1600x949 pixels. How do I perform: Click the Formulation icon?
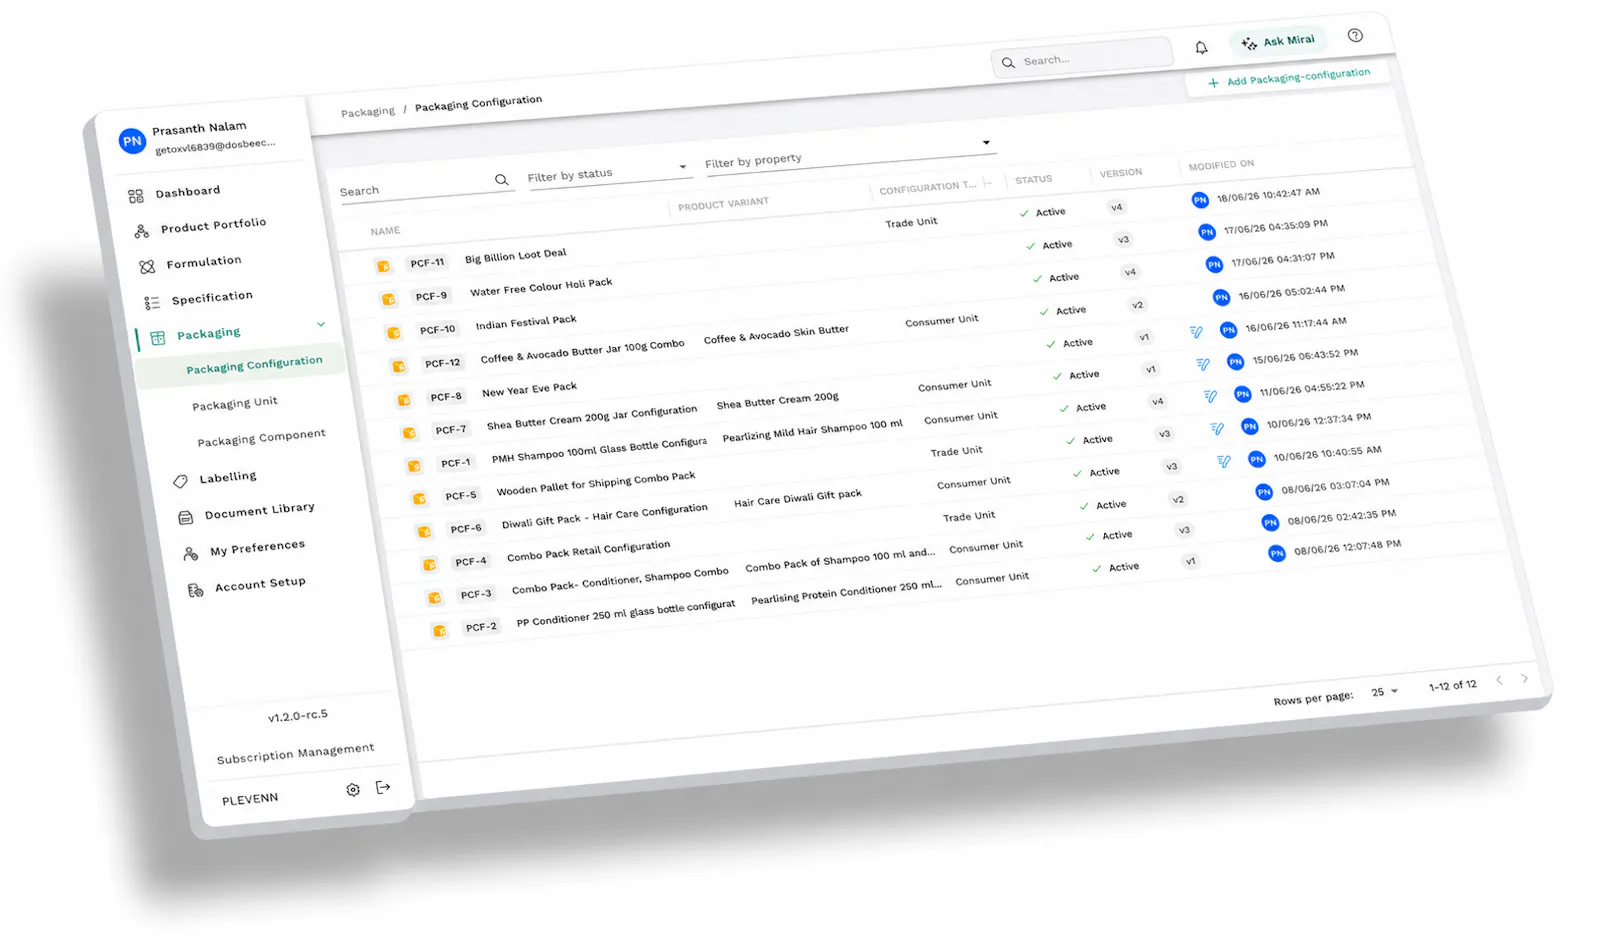[147, 266]
